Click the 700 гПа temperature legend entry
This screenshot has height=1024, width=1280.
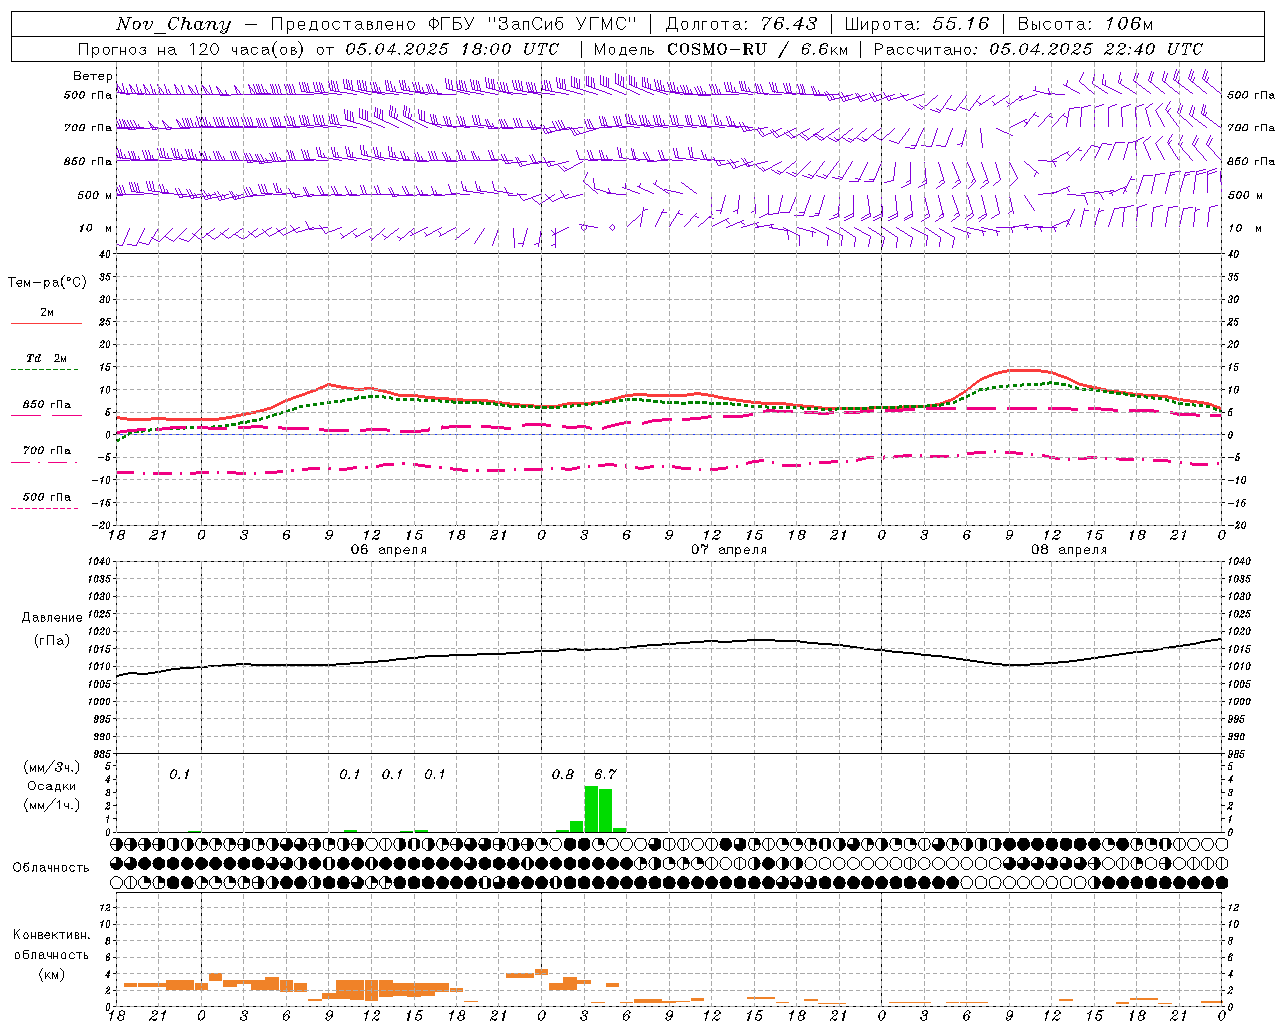click(x=47, y=450)
